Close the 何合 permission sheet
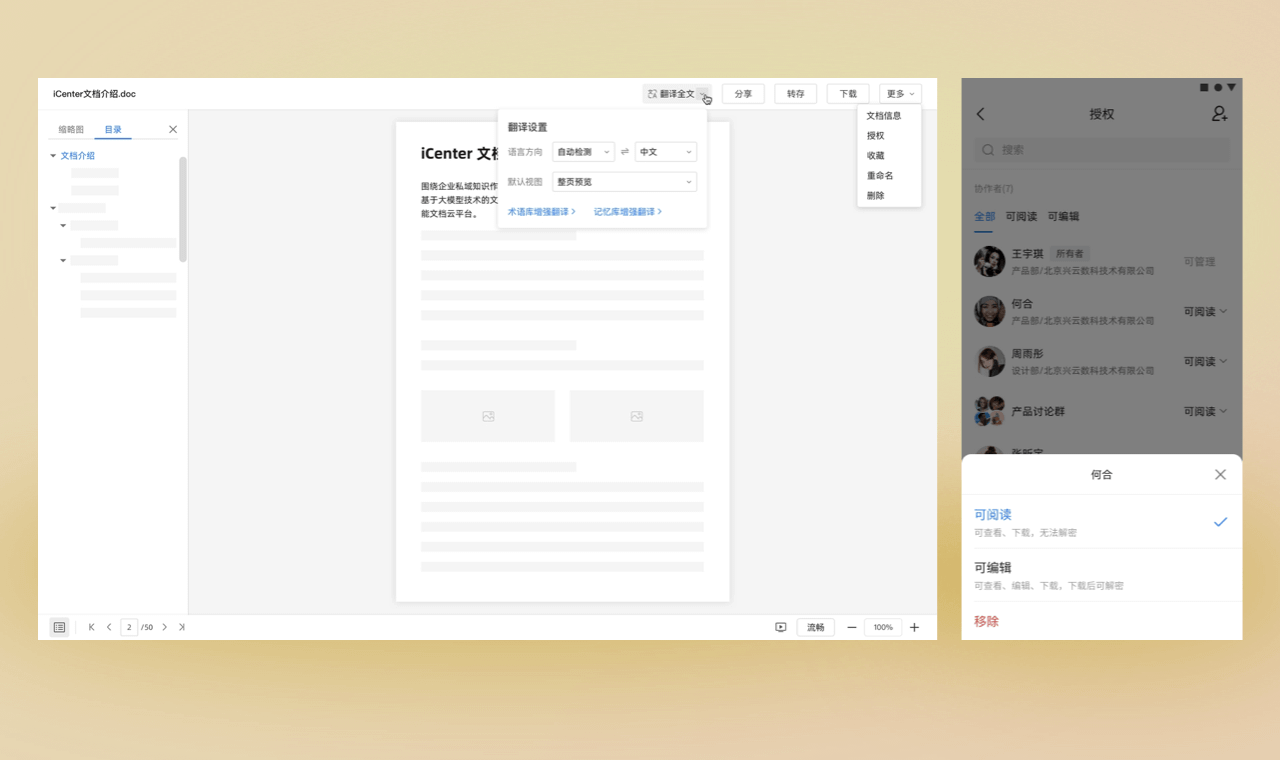This screenshot has height=760, width=1280. click(x=1220, y=474)
